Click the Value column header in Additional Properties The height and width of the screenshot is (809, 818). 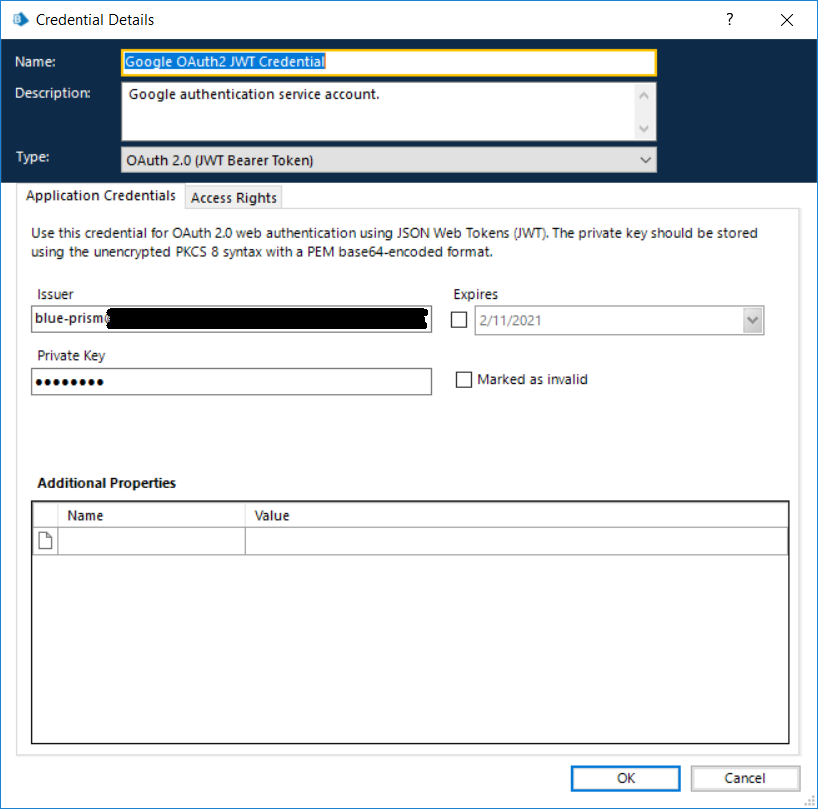pyautogui.click(x=516, y=515)
